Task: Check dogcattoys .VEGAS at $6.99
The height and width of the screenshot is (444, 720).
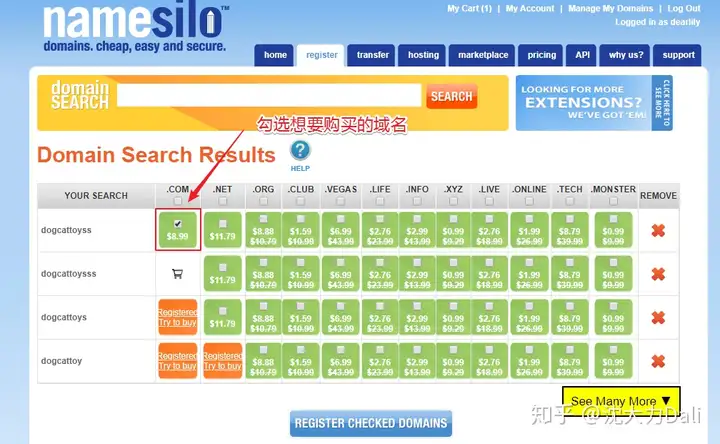Action: pyautogui.click(x=340, y=306)
